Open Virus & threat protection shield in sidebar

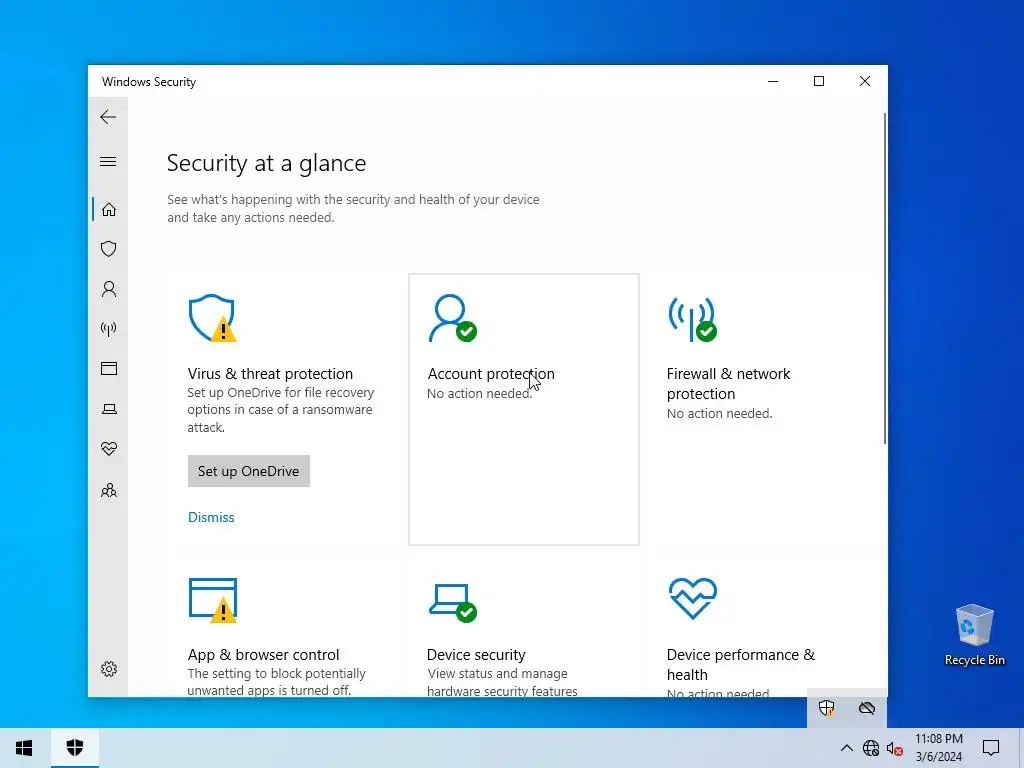click(108, 249)
